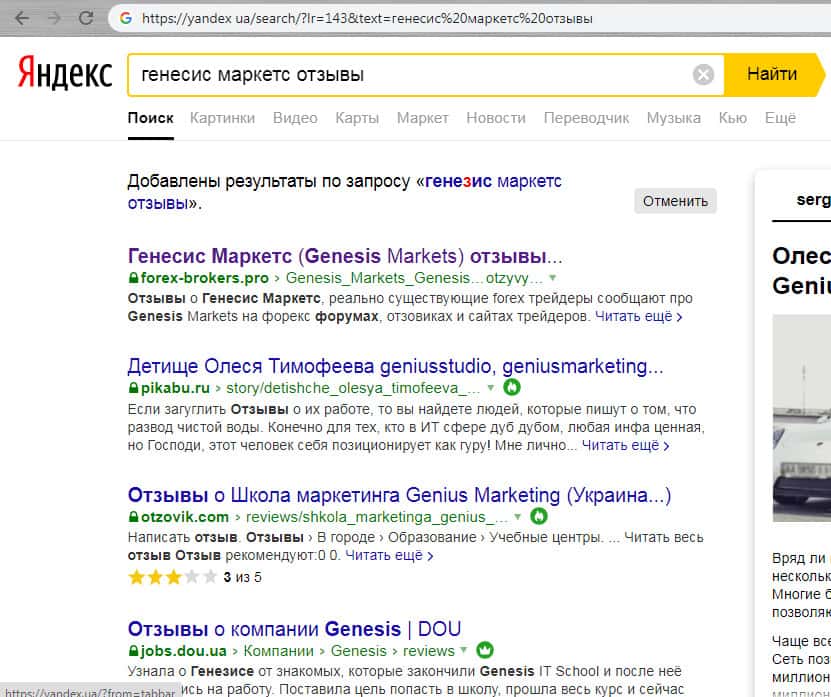This screenshot has height=697, width=831.
Task: Reload the page with the refresh icon
Action: (x=86, y=18)
